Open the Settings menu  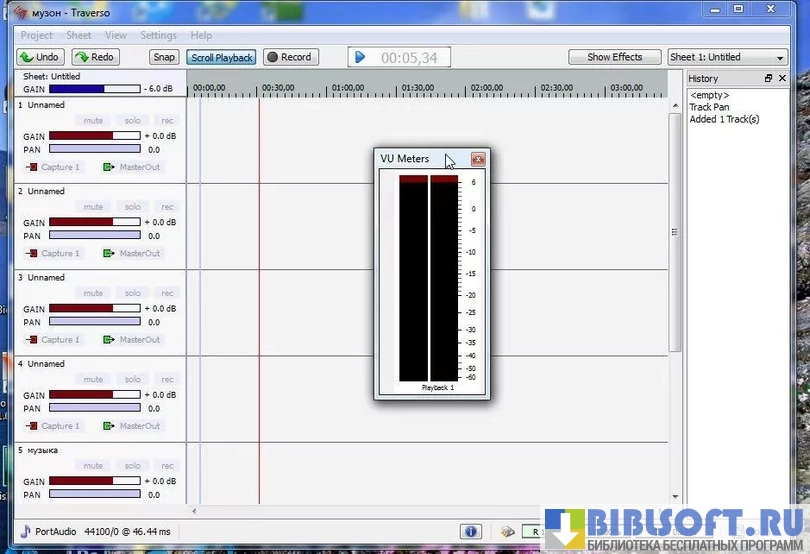(158, 35)
